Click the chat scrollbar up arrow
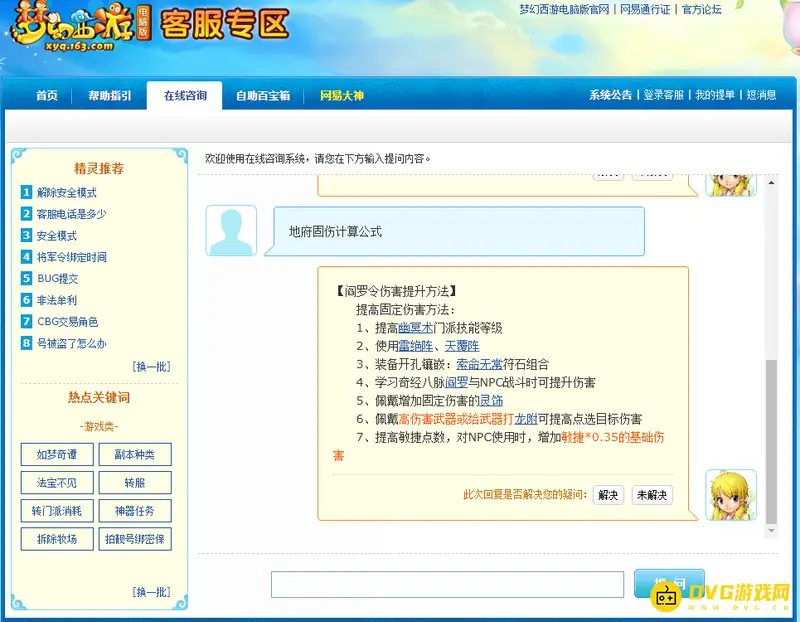 [771, 182]
